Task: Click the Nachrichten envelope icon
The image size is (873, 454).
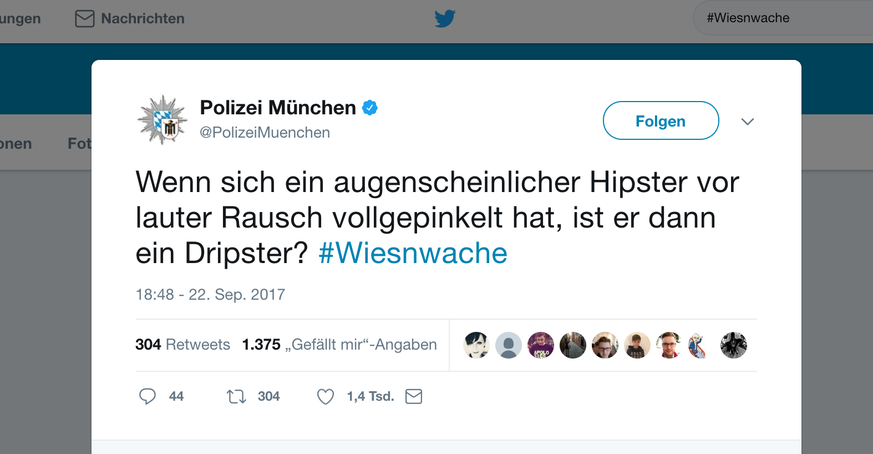Action: (x=85, y=19)
